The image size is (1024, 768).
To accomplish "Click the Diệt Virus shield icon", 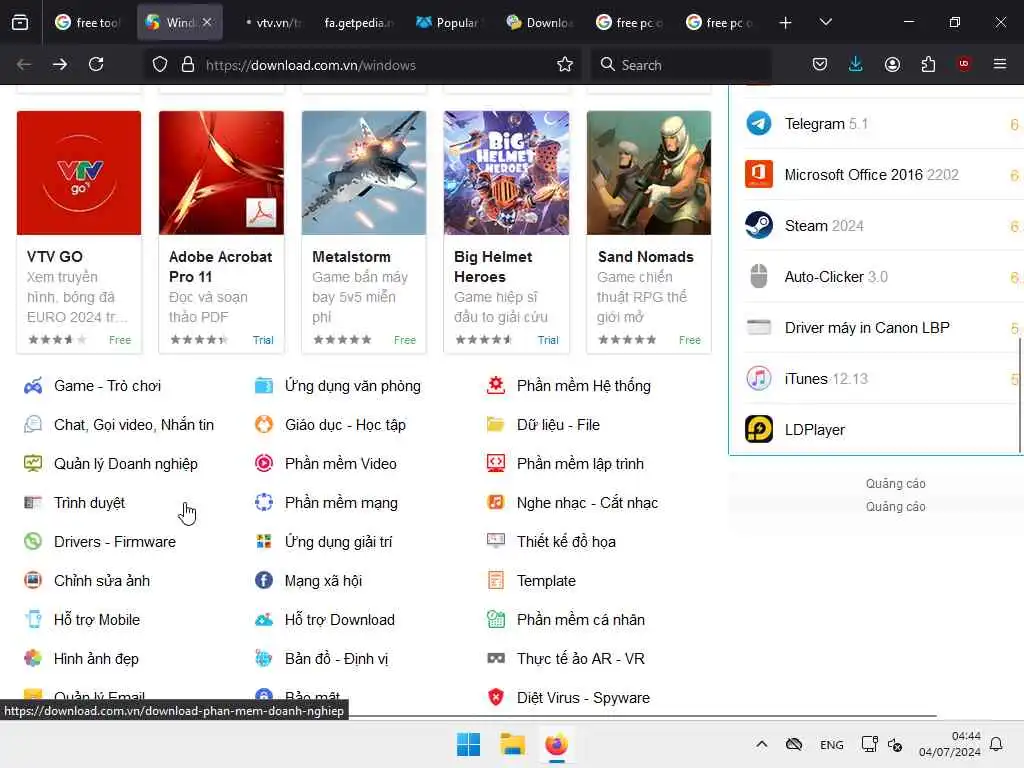I will pyautogui.click(x=496, y=697).
